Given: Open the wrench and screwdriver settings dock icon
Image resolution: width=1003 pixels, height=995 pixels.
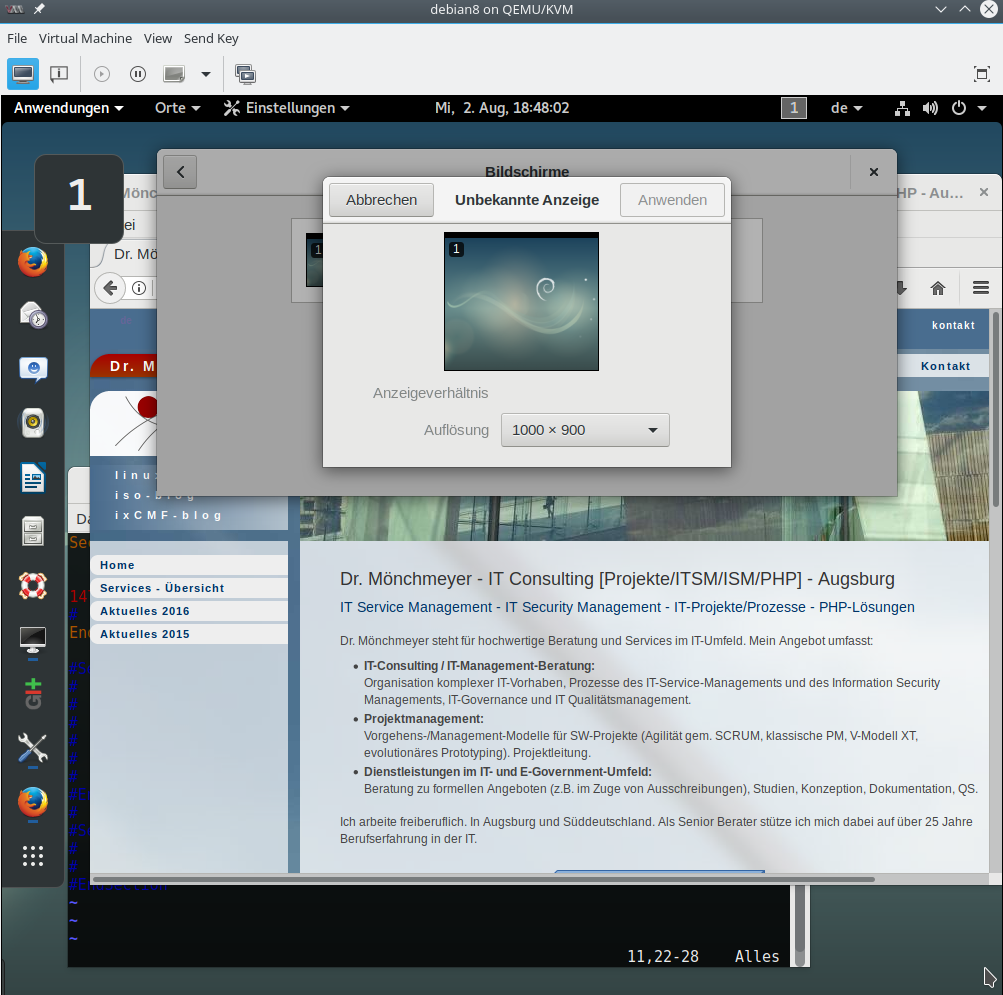Looking at the screenshot, I should pos(33,747).
